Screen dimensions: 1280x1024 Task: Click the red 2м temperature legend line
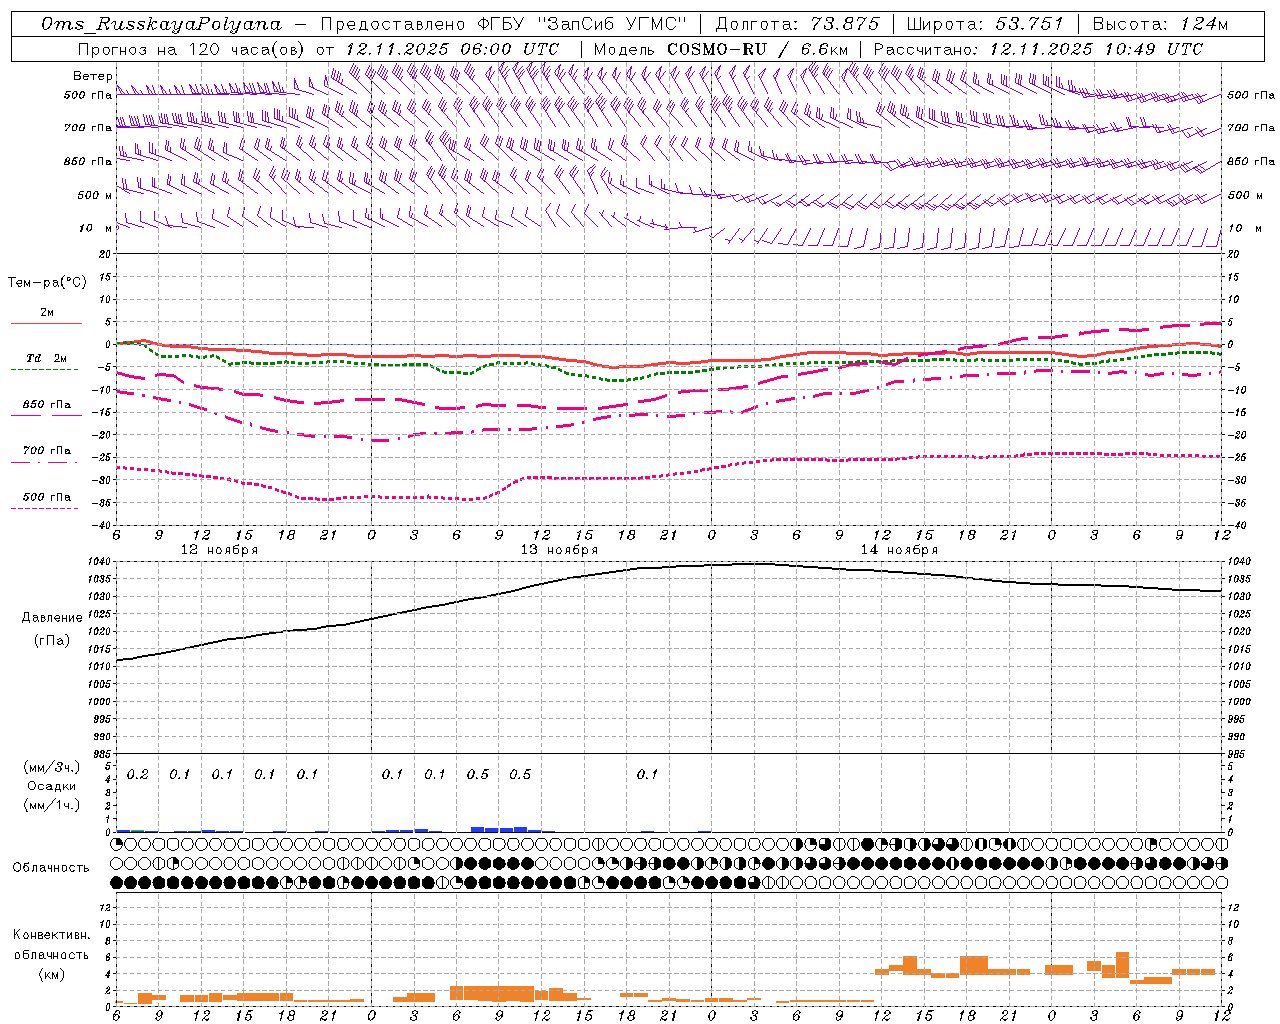click(x=46, y=323)
